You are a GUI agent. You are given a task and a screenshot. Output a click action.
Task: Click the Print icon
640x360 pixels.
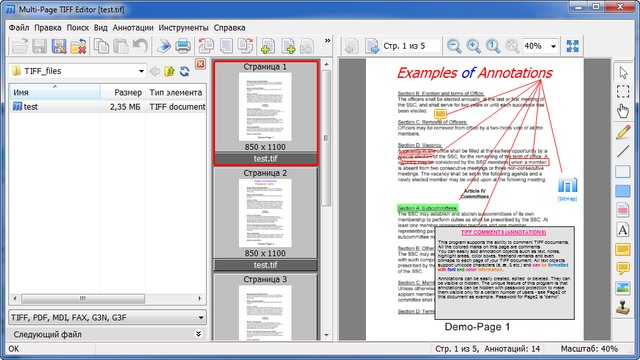183,46
